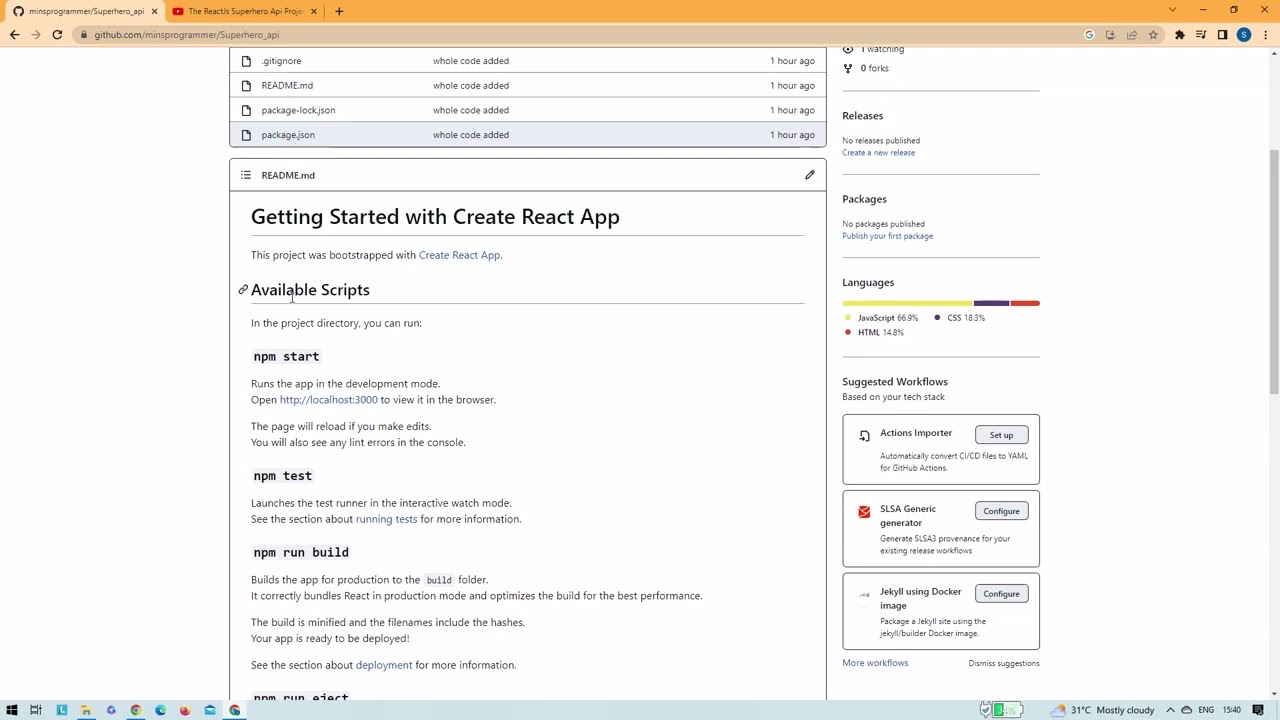Image resolution: width=1280 pixels, height=720 pixels.
Task: Open the http://localhost:3000 link
Action: pos(328,400)
